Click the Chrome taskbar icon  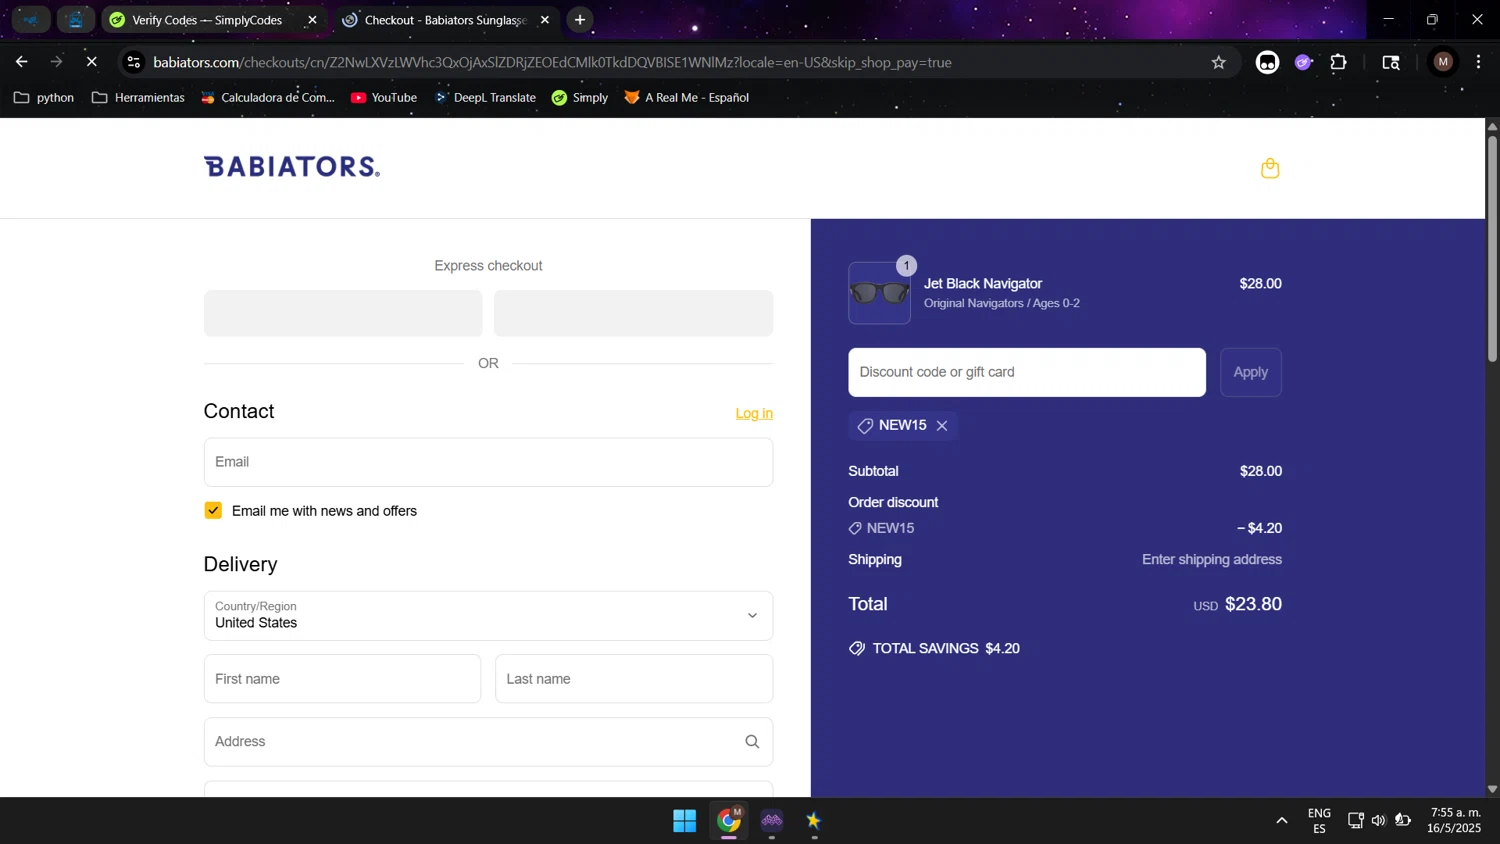[x=729, y=822]
